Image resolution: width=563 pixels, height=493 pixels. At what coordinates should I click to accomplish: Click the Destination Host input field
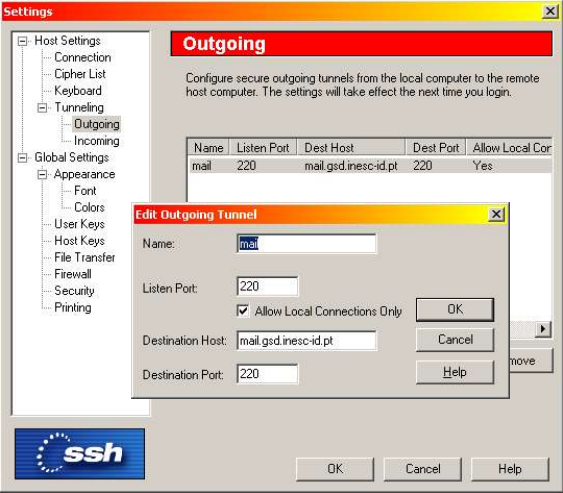click(x=306, y=340)
